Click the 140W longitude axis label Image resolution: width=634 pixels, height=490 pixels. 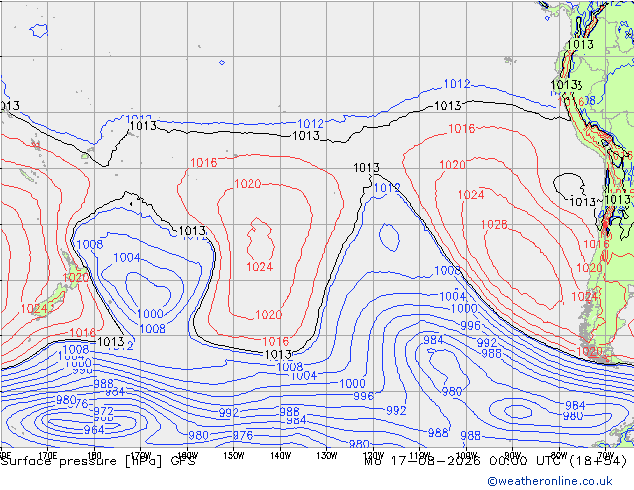coord(280,456)
